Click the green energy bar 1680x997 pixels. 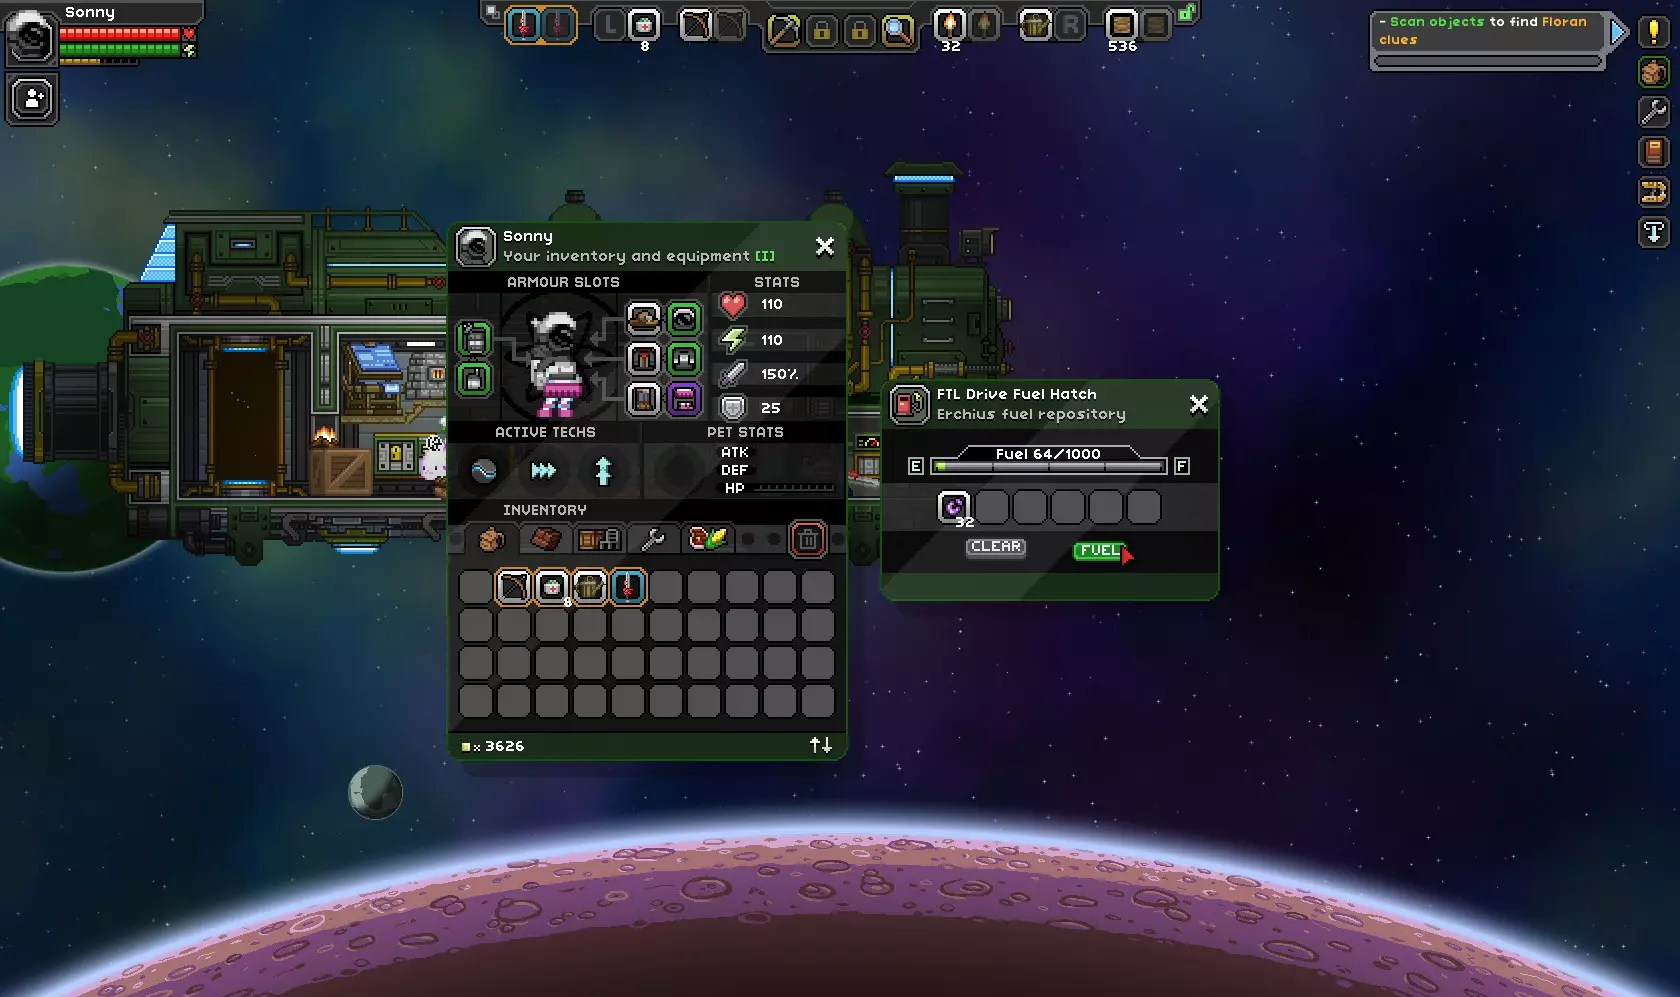[x=120, y=49]
